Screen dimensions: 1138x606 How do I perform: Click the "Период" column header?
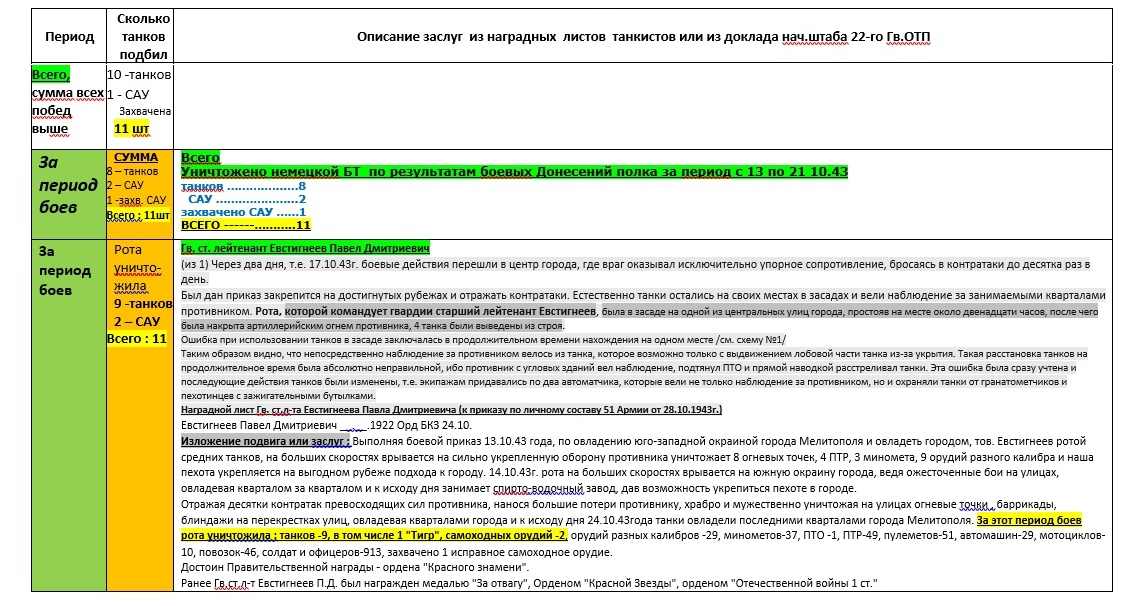pos(70,36)
